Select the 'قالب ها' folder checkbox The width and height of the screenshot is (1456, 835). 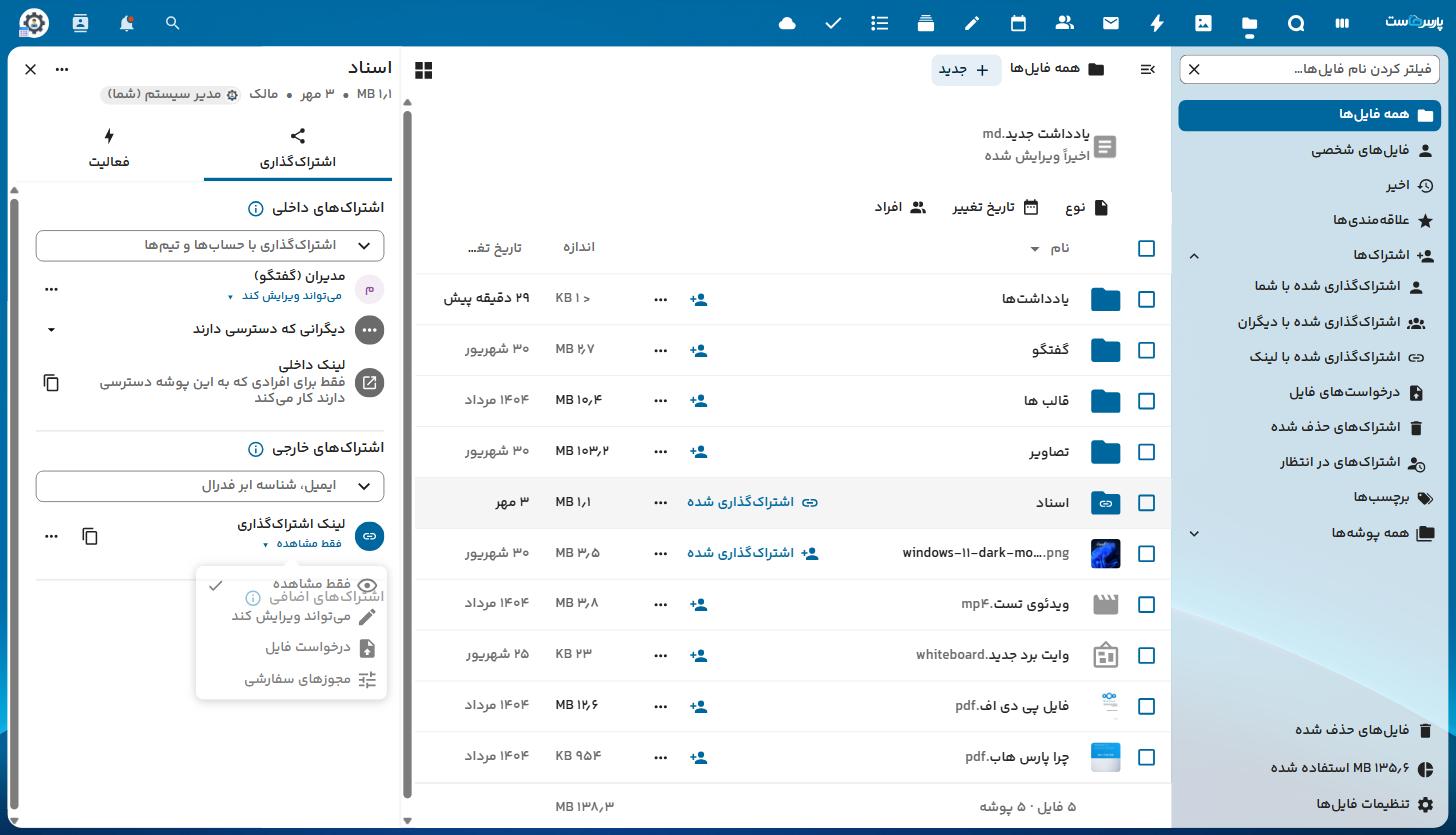[1146, 401]
